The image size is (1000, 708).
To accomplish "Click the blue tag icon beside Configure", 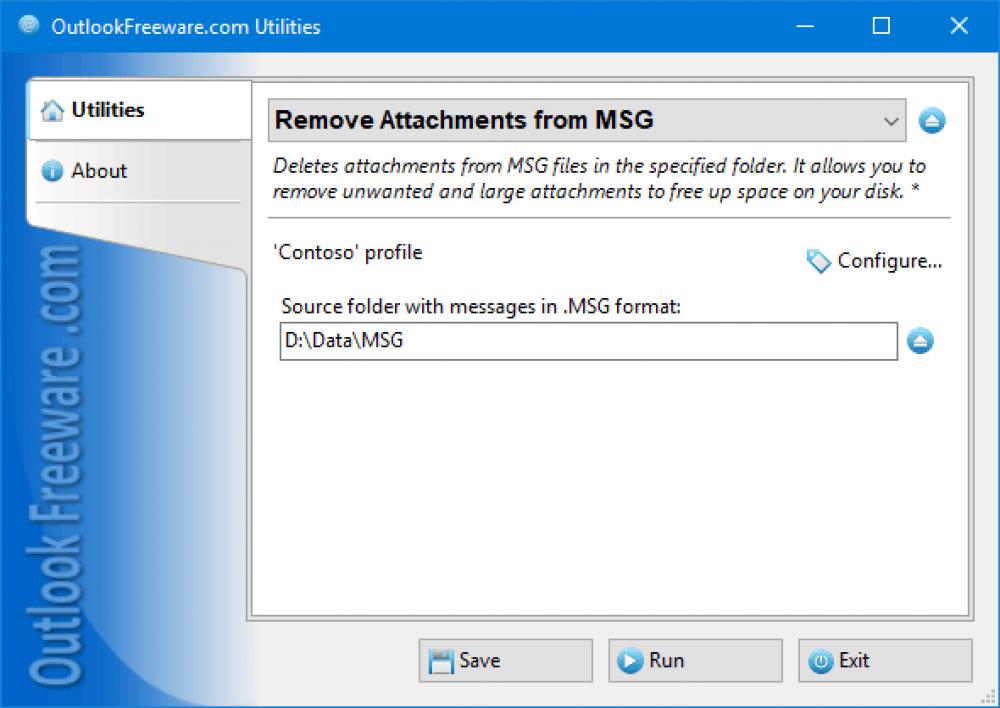I will pos(817,261).
